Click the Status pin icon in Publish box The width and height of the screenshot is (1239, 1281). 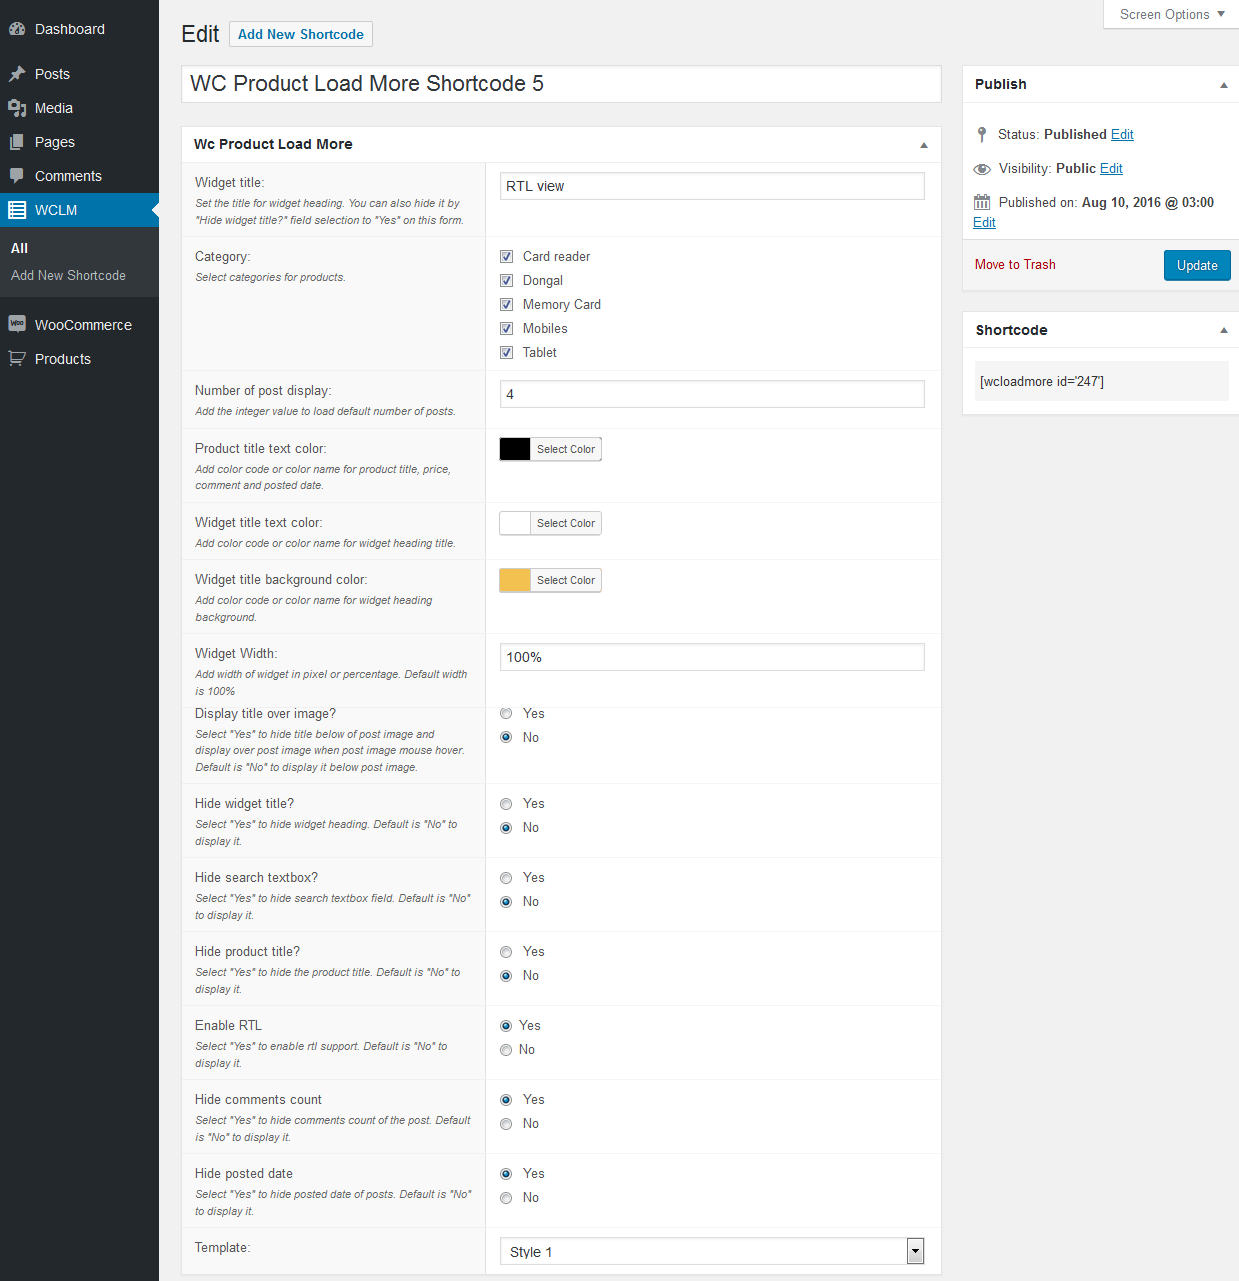pyautogui.click(x=982, y=134)
